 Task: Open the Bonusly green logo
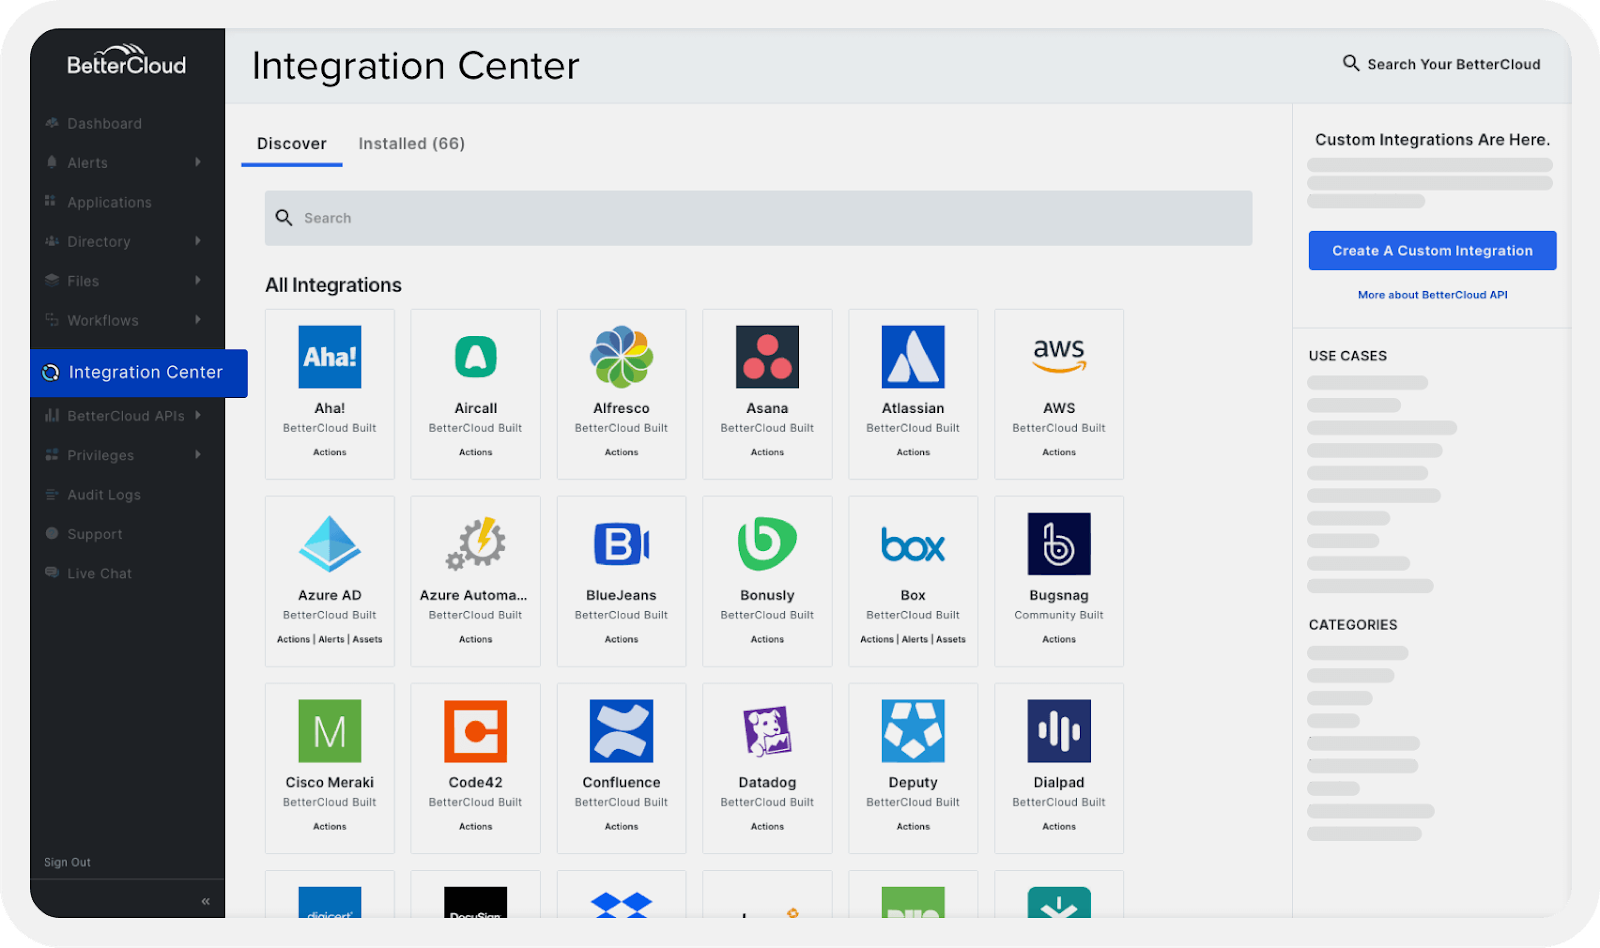(767, 544)
